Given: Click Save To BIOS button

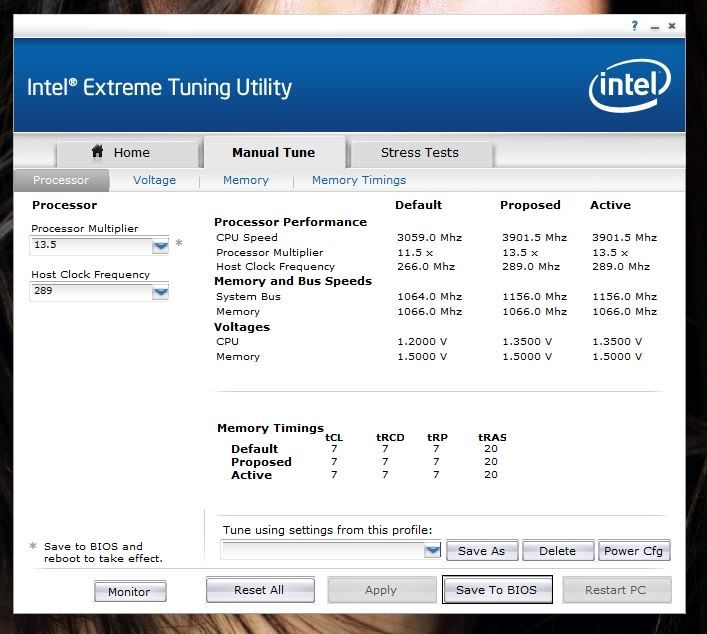Looking at the screenshot, I should pos(497,589).
